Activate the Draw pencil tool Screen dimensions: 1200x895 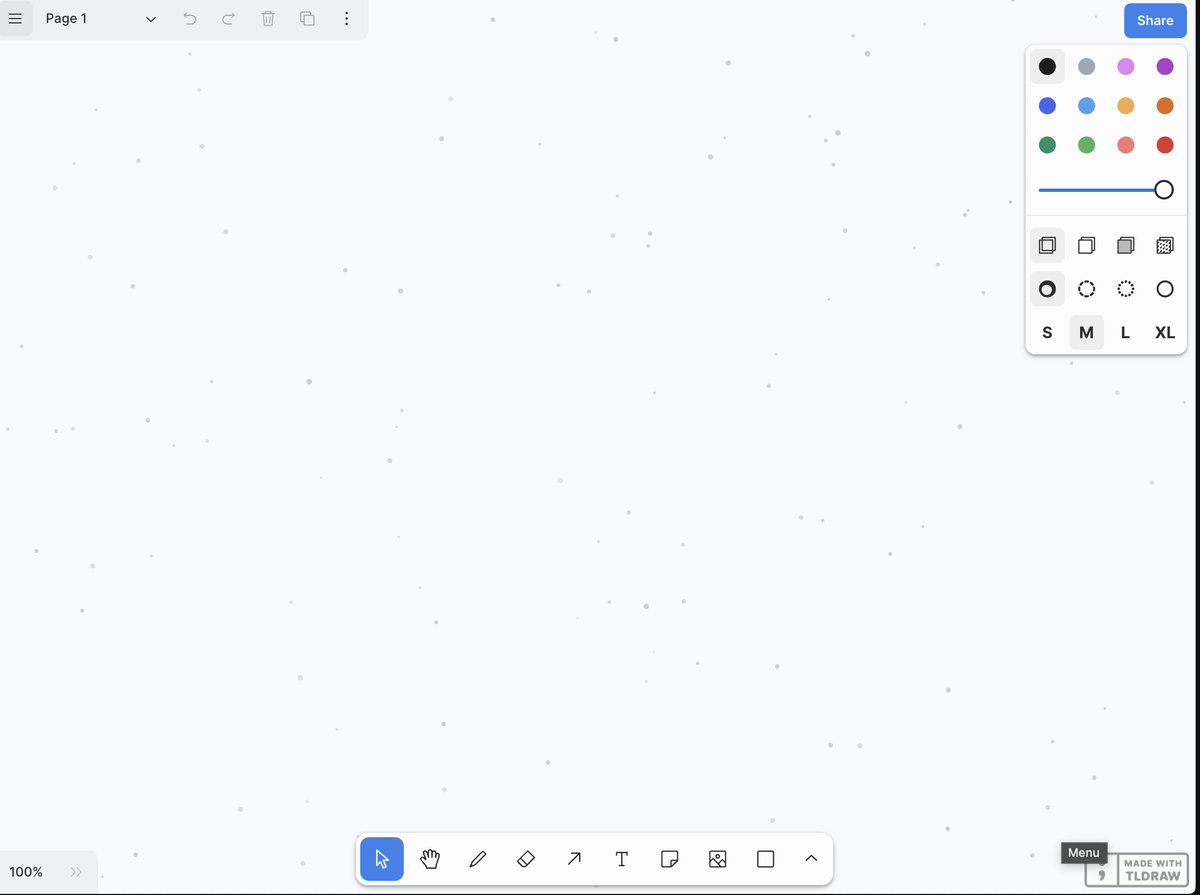[x=478, y=859]
